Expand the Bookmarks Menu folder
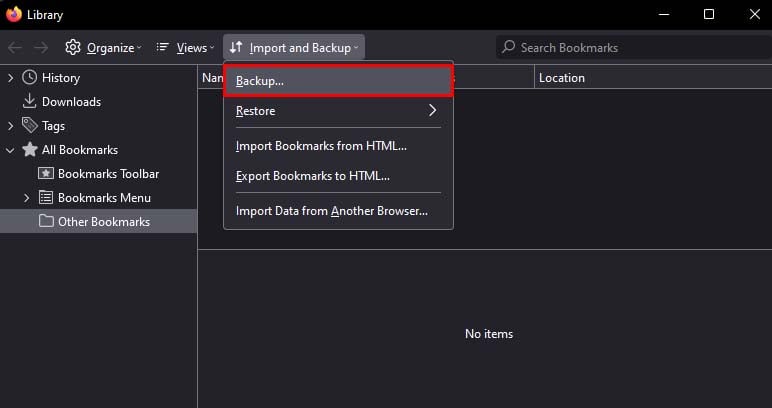 [x=27, y=198]
